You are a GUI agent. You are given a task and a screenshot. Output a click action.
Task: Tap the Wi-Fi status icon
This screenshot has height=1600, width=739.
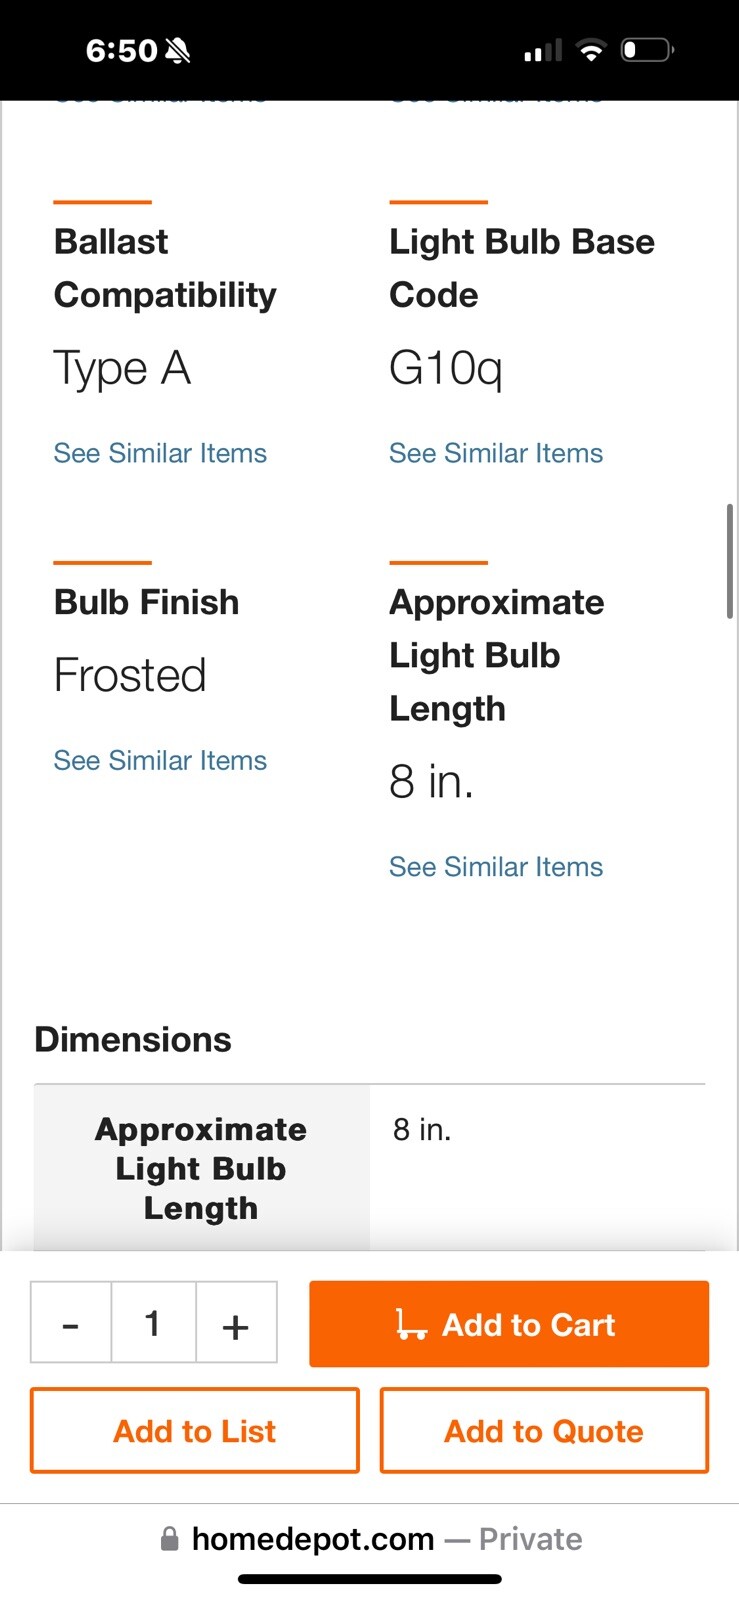point(592,50)
